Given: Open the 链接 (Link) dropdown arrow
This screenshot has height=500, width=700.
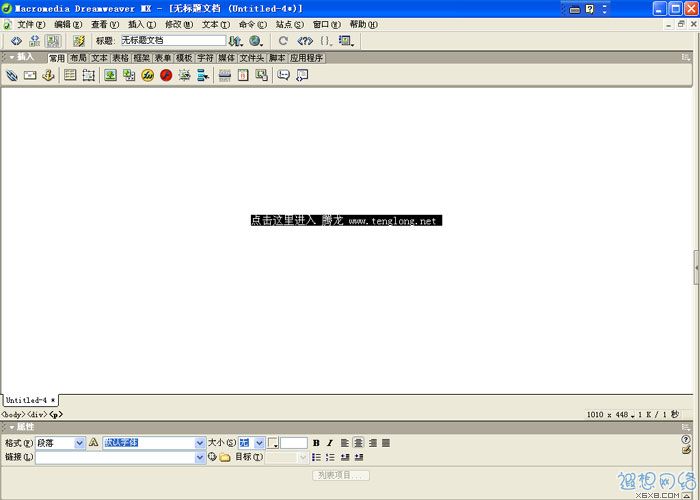Looking at the screenshot, I should [x=200, y=457].
